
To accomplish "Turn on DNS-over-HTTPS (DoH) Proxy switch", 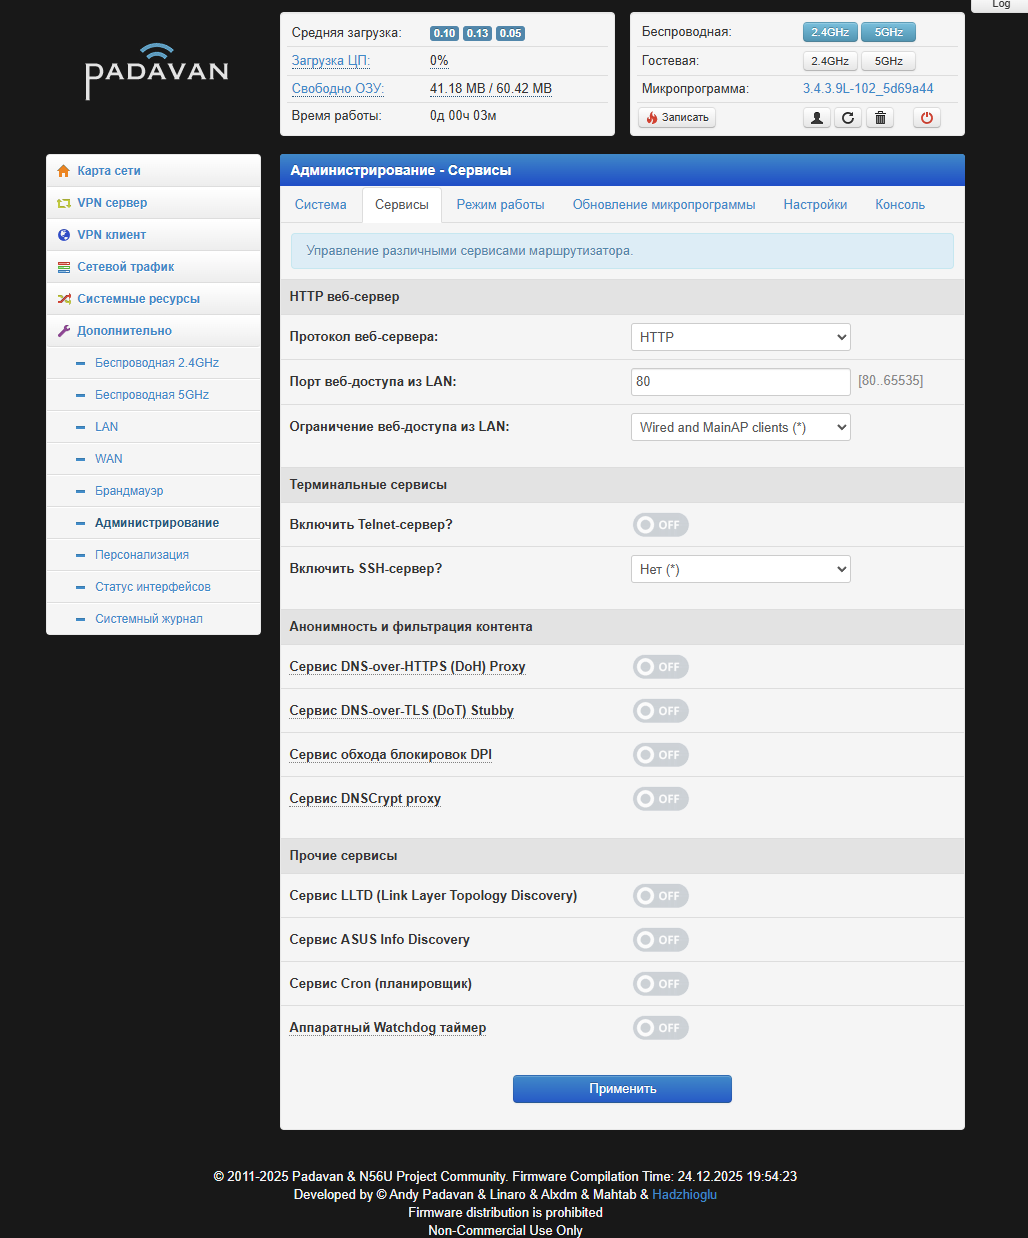I will [660, 667].
